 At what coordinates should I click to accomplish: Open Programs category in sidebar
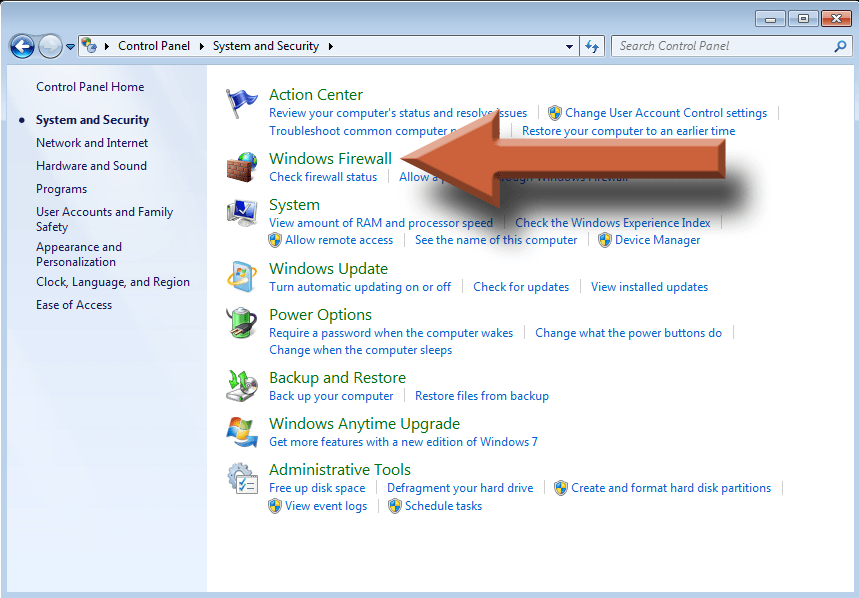click(x=61, y=189)
